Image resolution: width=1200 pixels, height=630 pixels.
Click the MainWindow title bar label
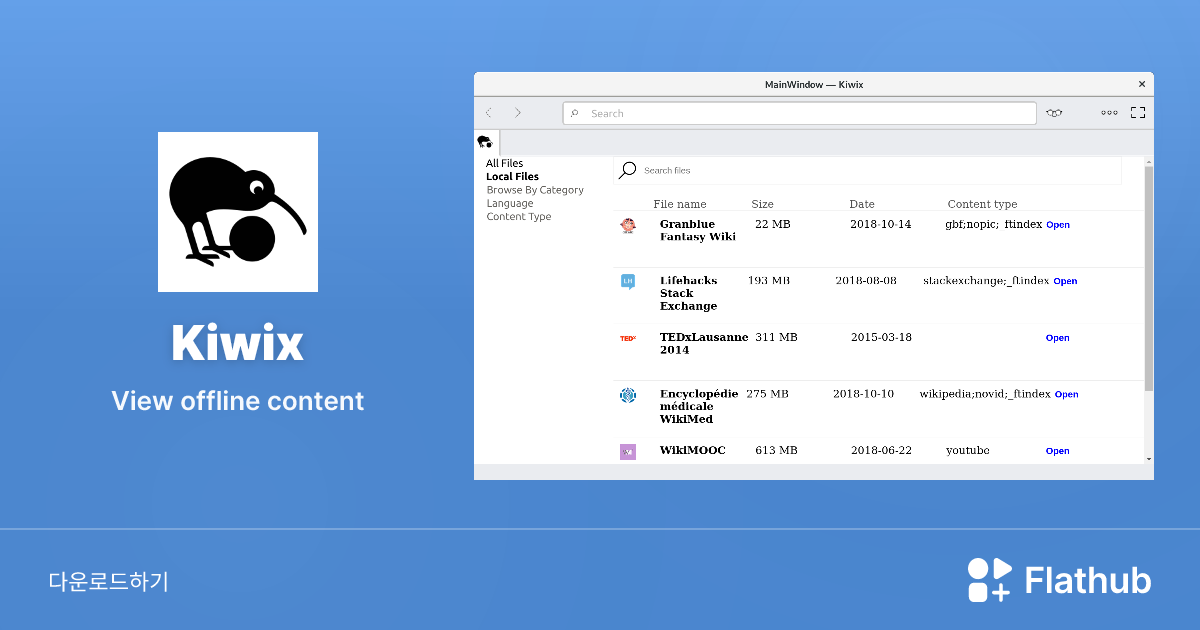point(814,84)
